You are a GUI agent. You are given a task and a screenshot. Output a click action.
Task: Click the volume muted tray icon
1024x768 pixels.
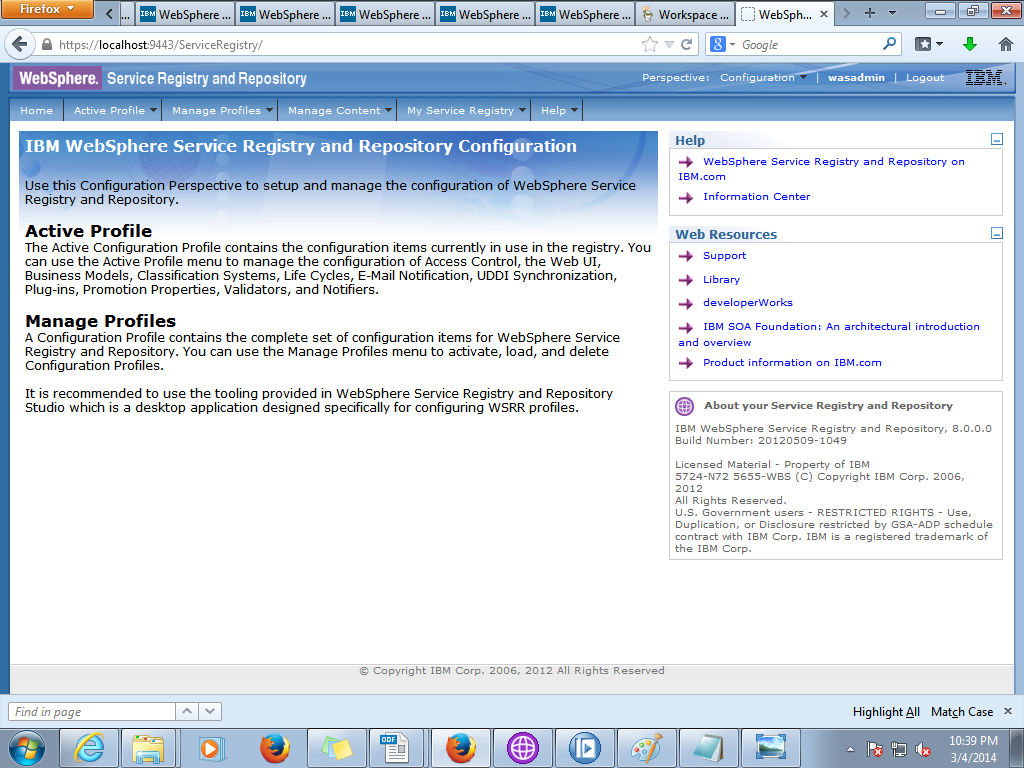[x=923, y=749]
